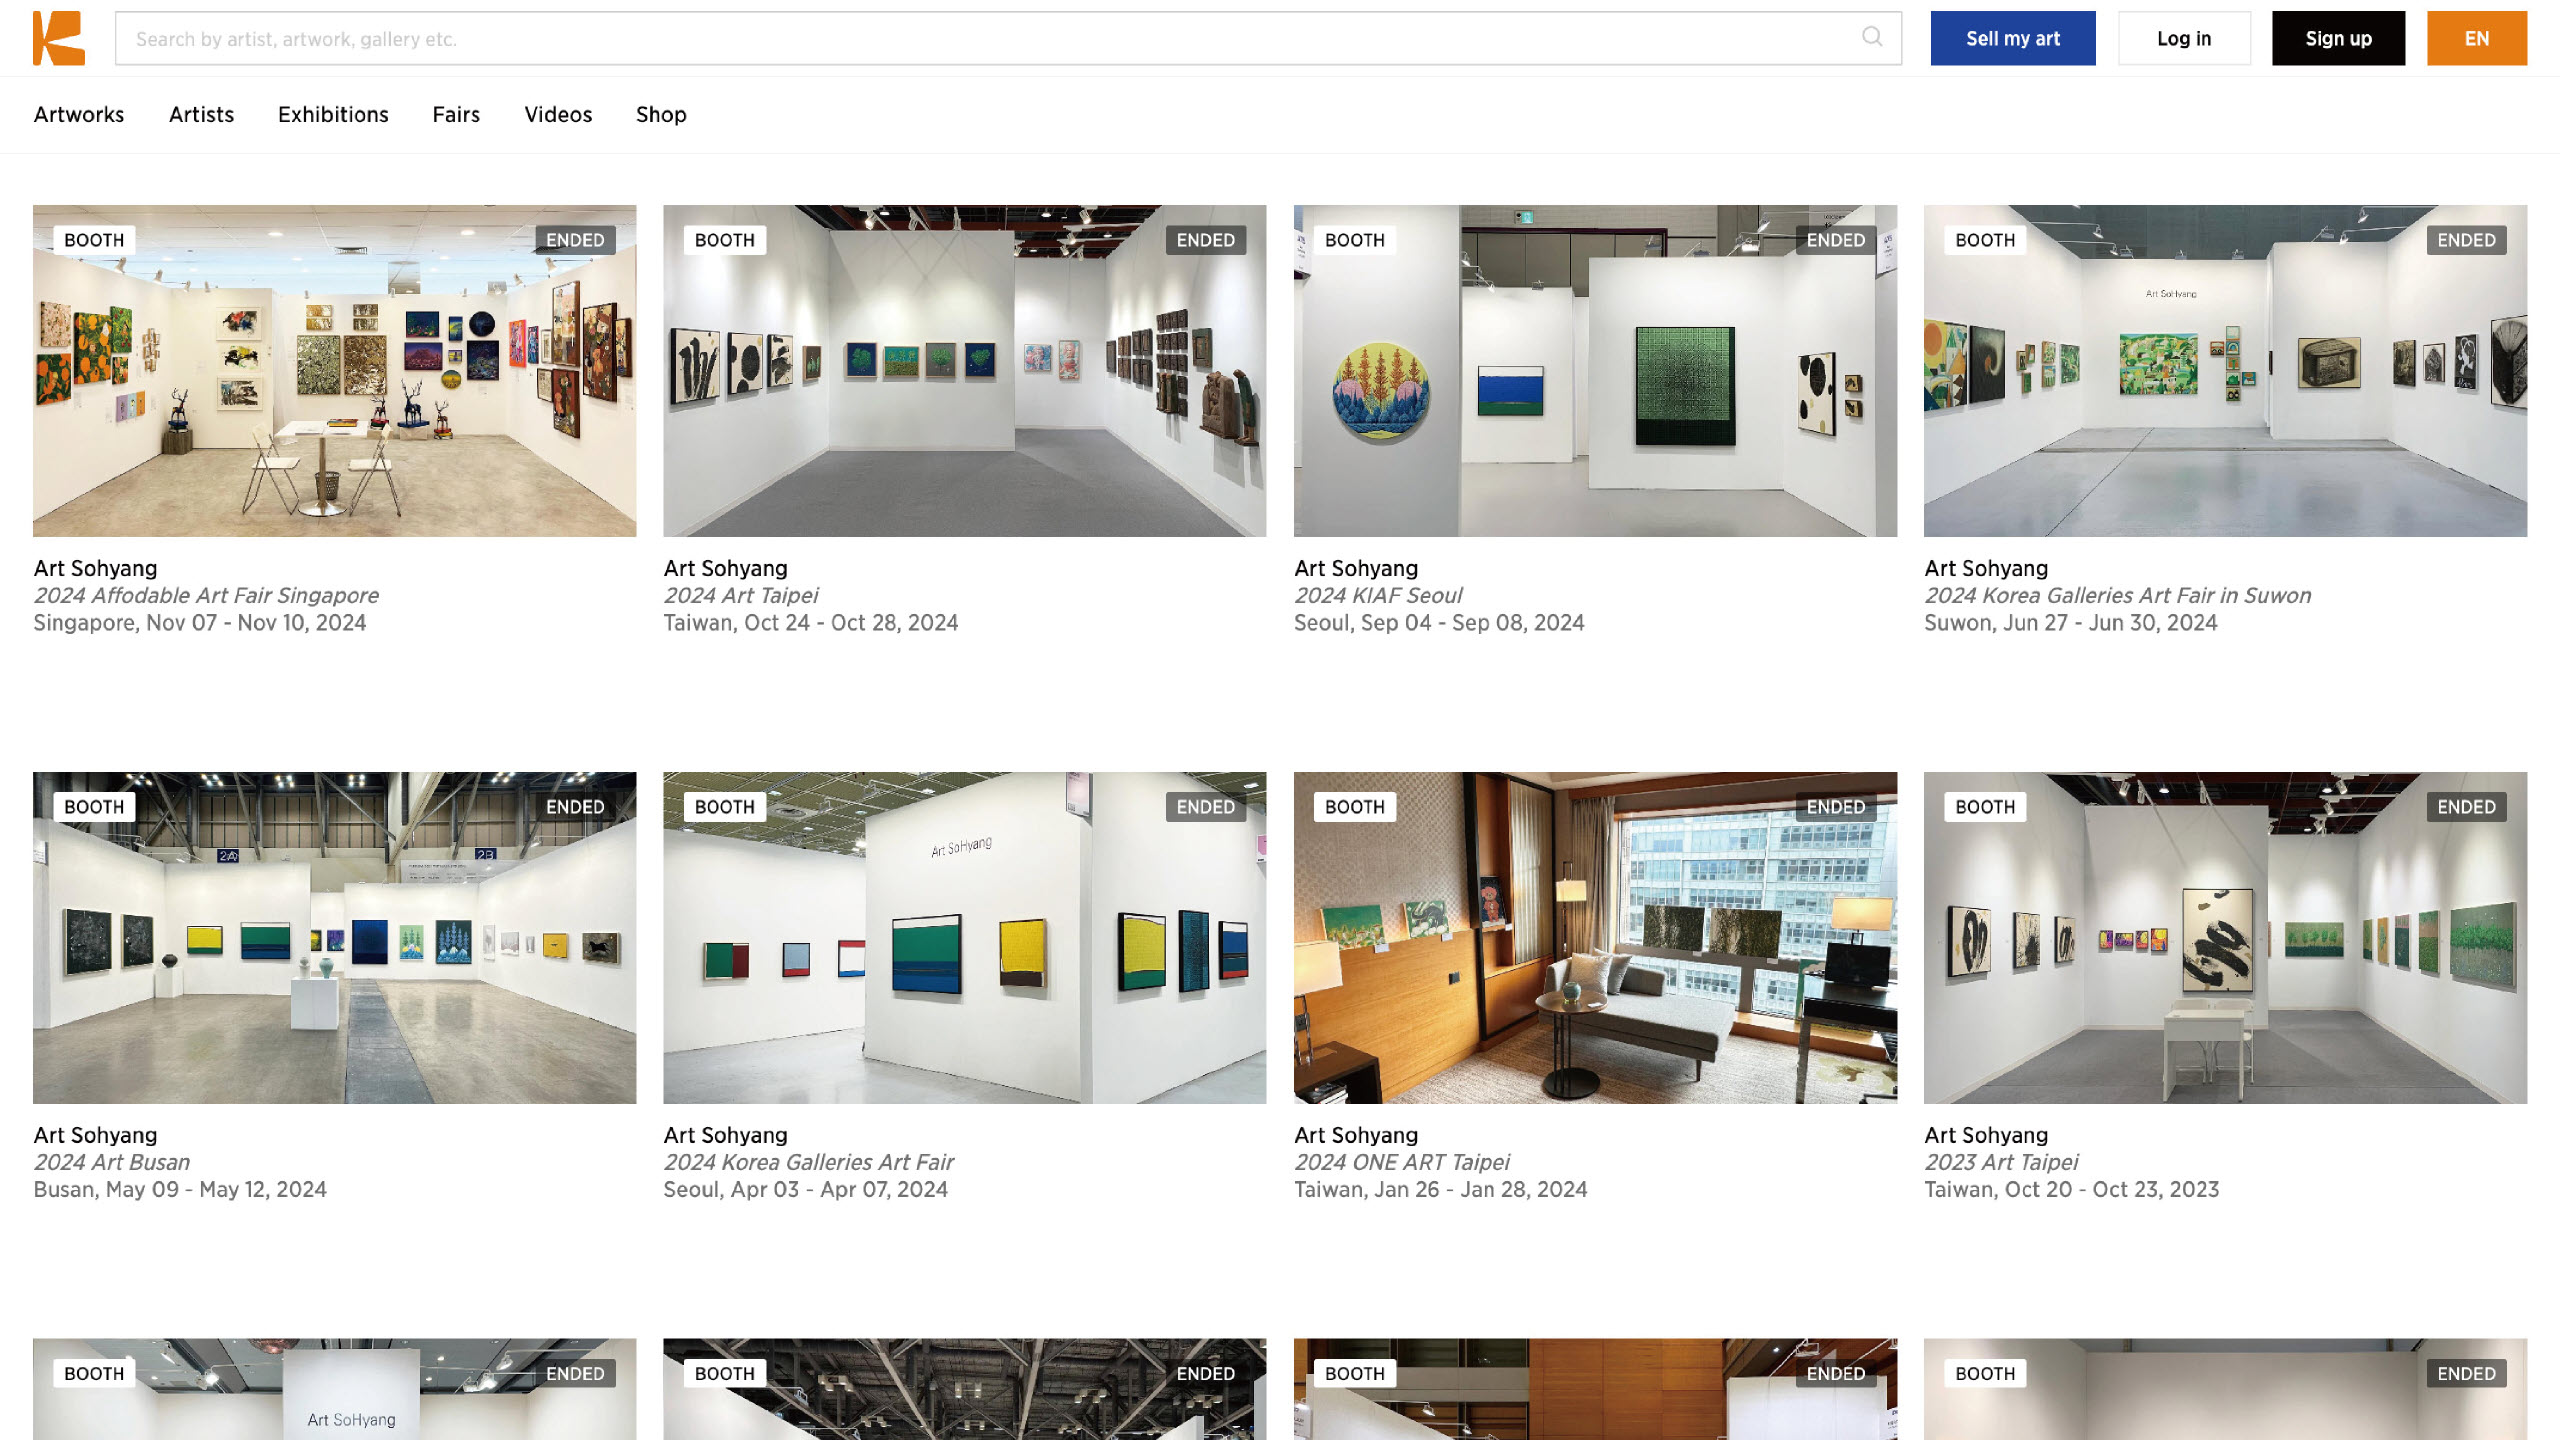The width and height of the screenshot is (2560, 1440).
Task: Click the orange K site logo
Action: [x=59, y=38]
